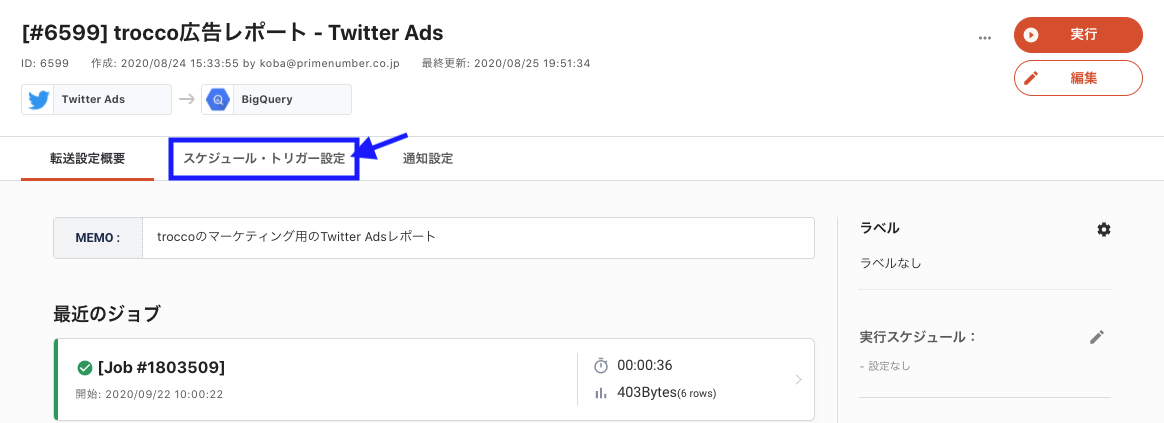Click the MEMO text field
1164x423 pixels.
[478, 237]
